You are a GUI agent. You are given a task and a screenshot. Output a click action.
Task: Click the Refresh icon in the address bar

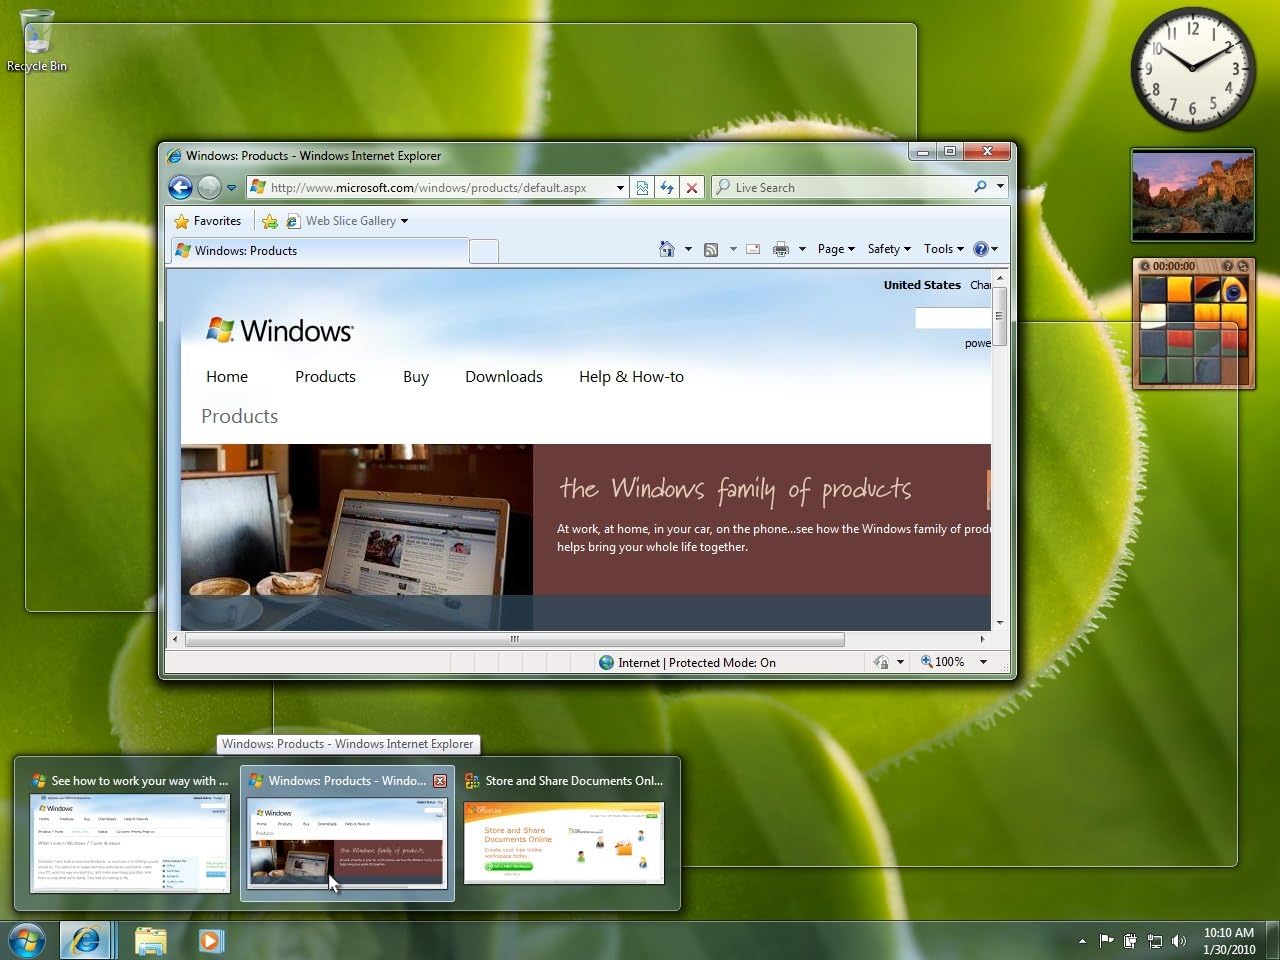click(x=667, y=187)
